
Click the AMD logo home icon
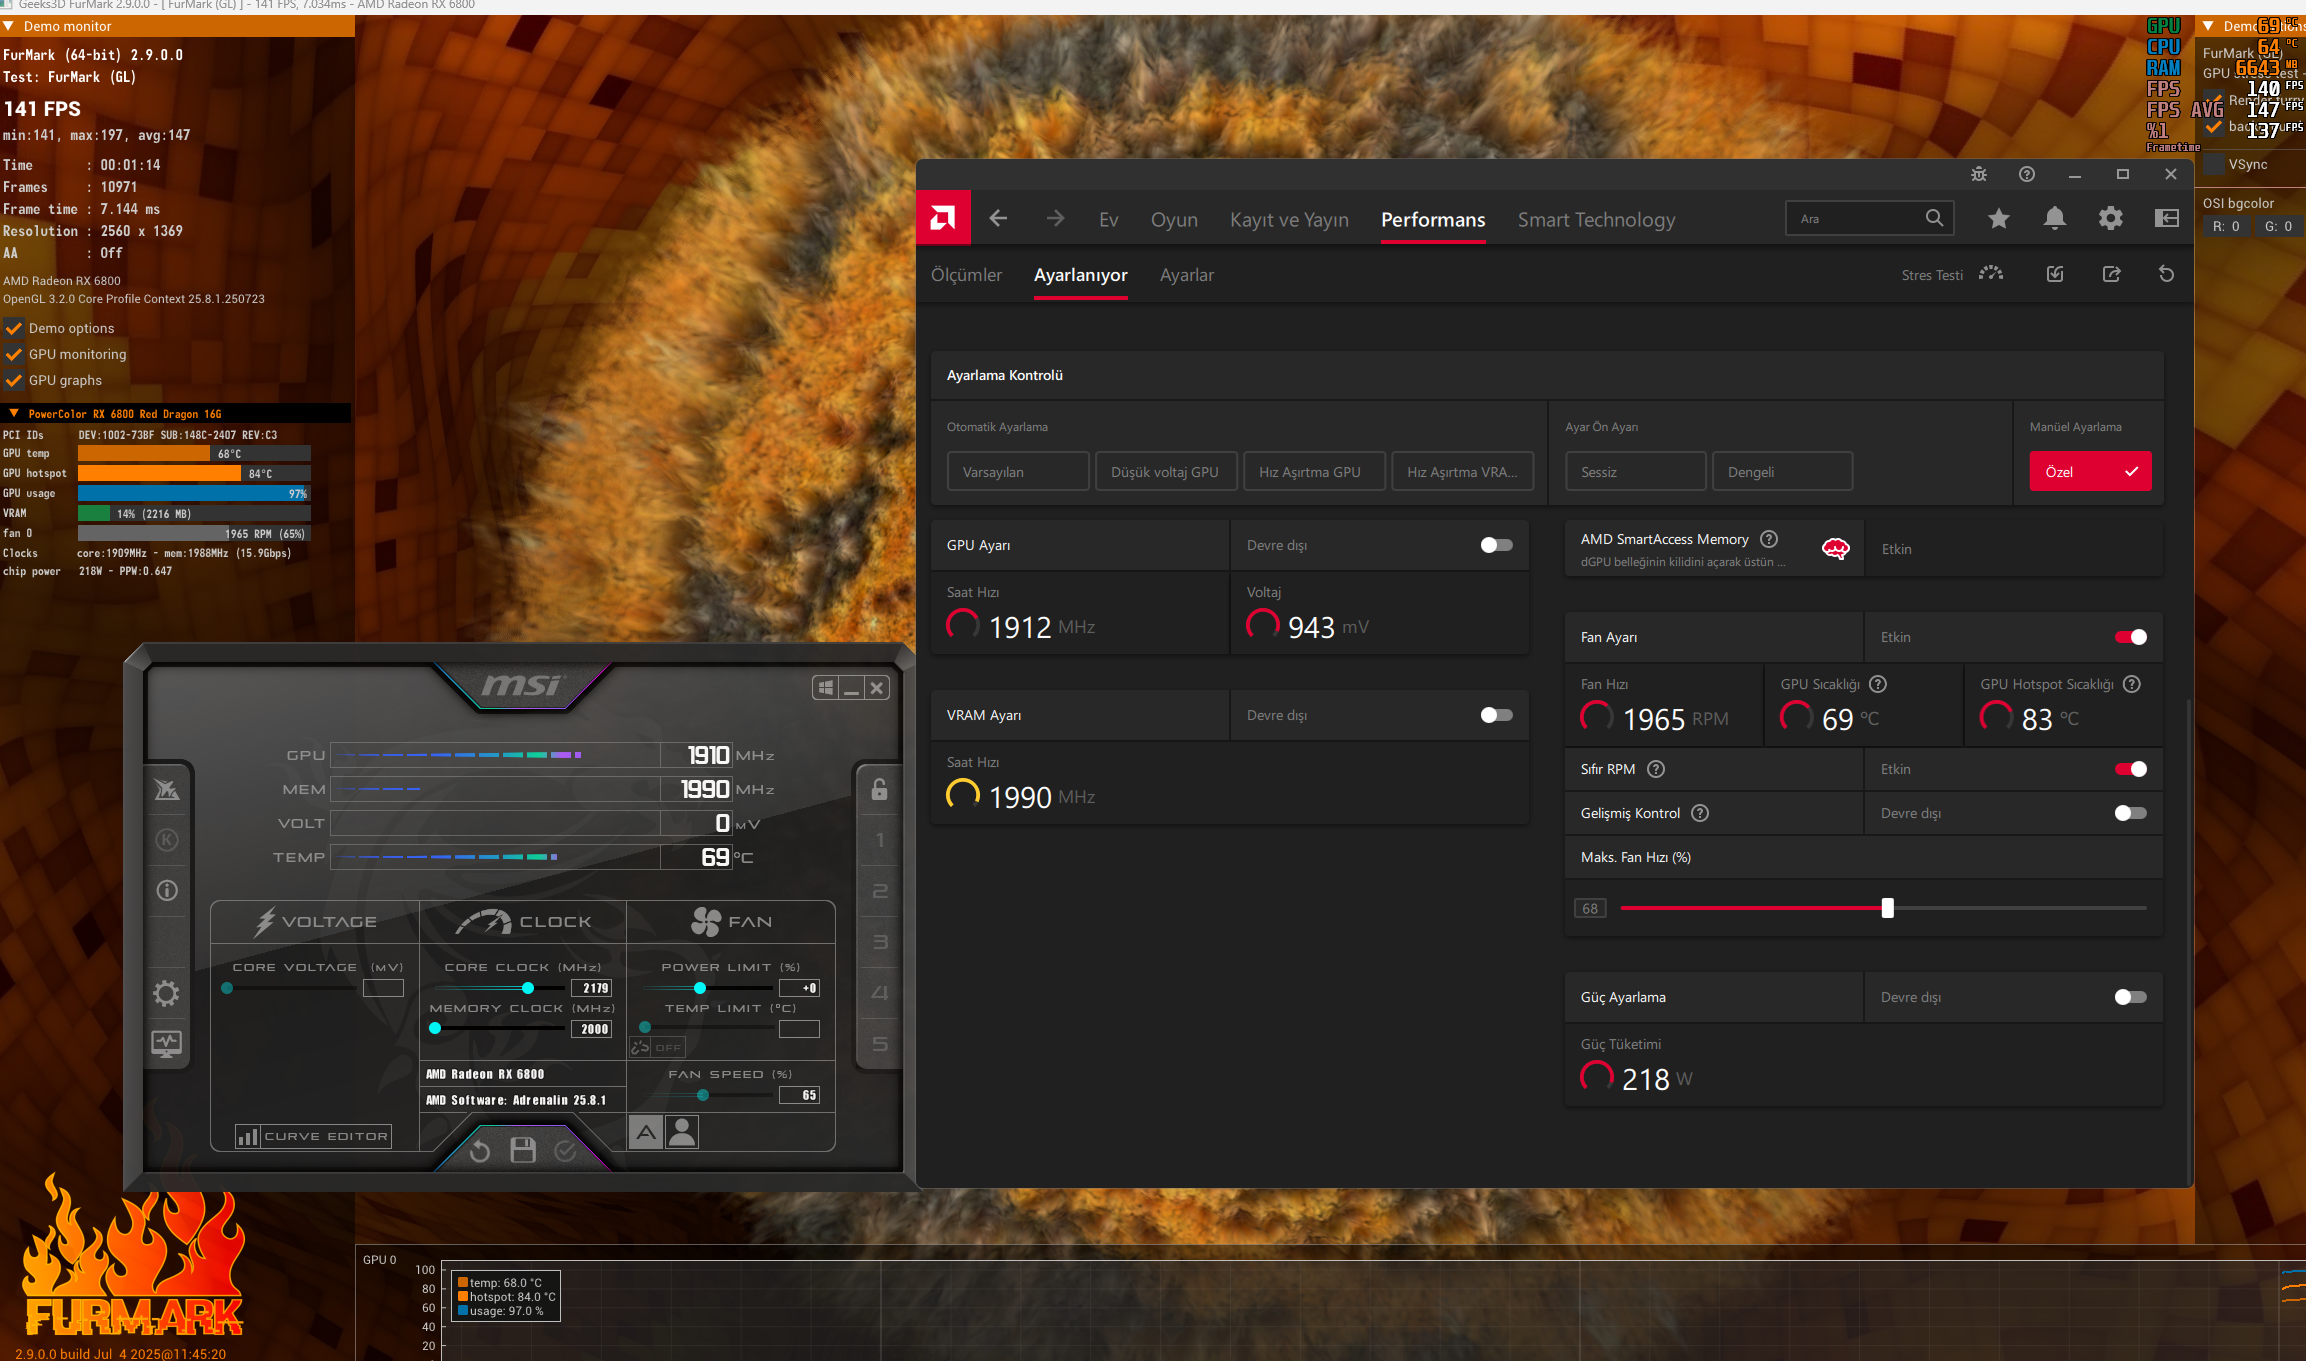[x=943, y=218]
